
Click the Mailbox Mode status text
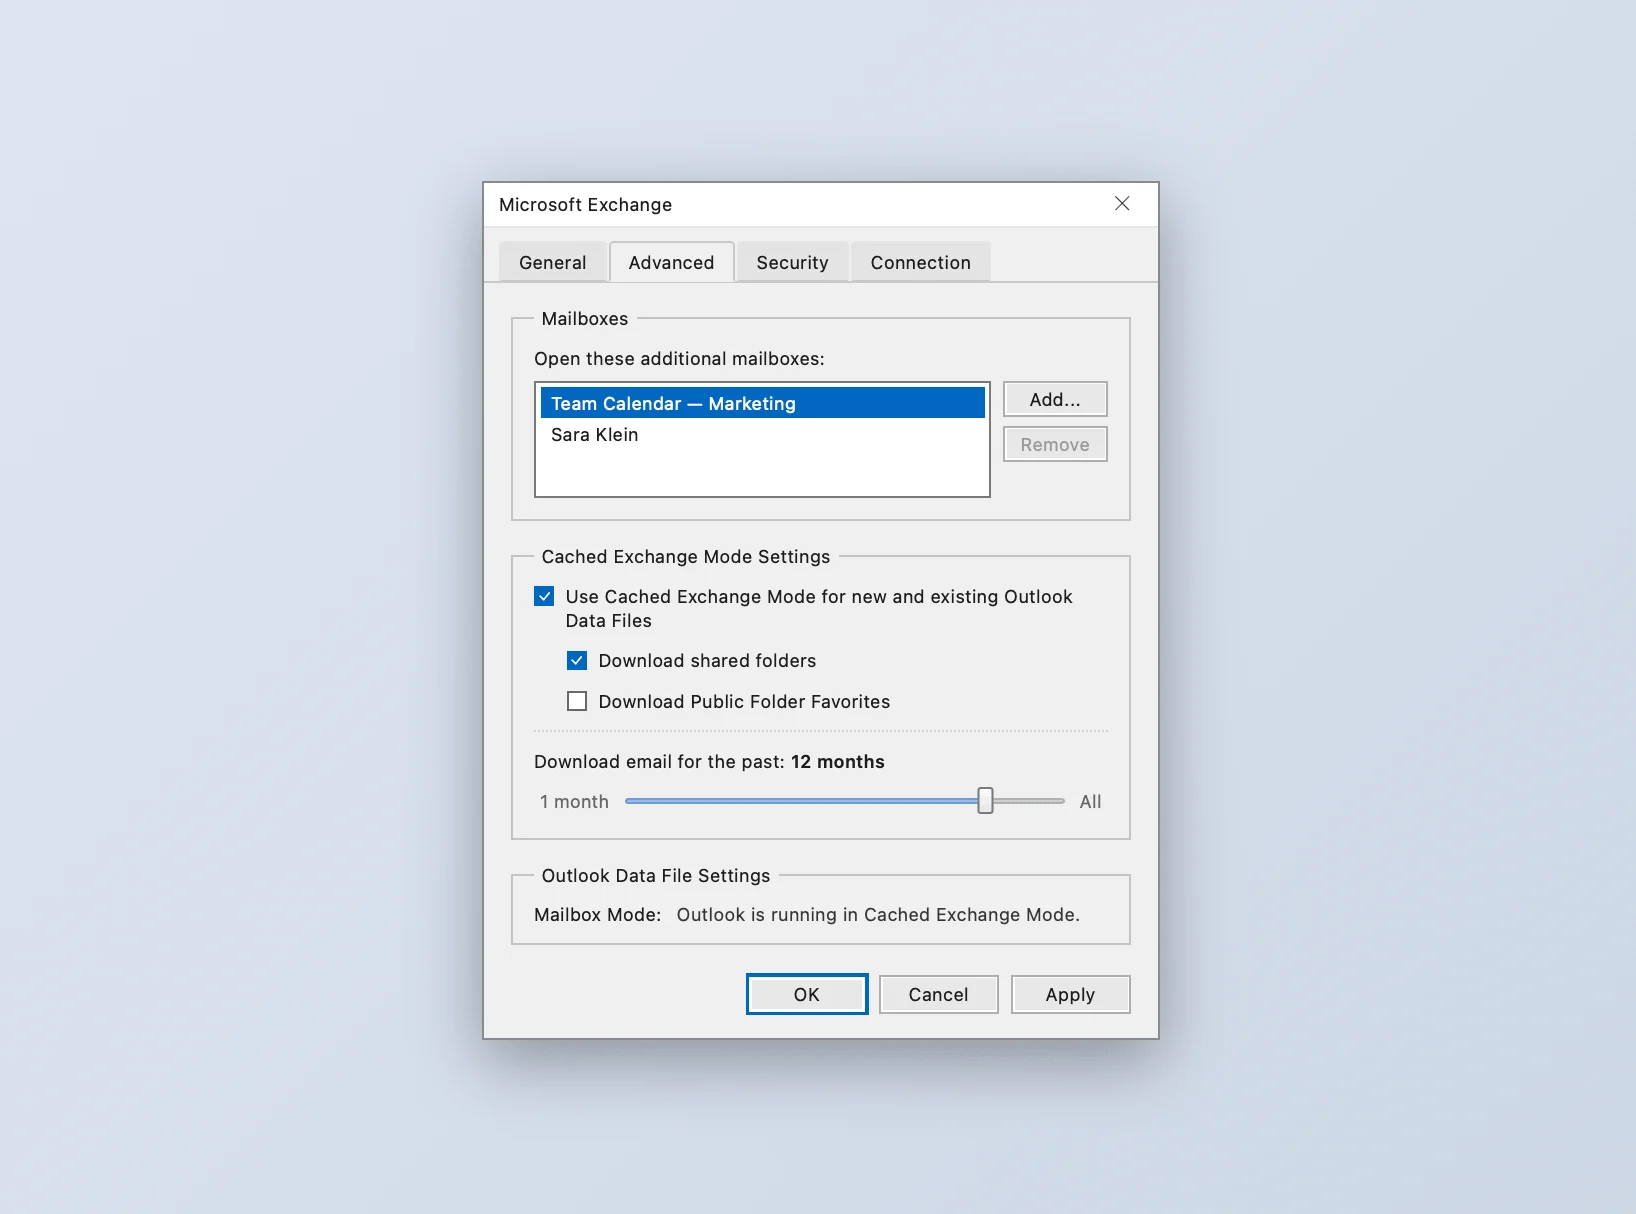pos(878,914)
